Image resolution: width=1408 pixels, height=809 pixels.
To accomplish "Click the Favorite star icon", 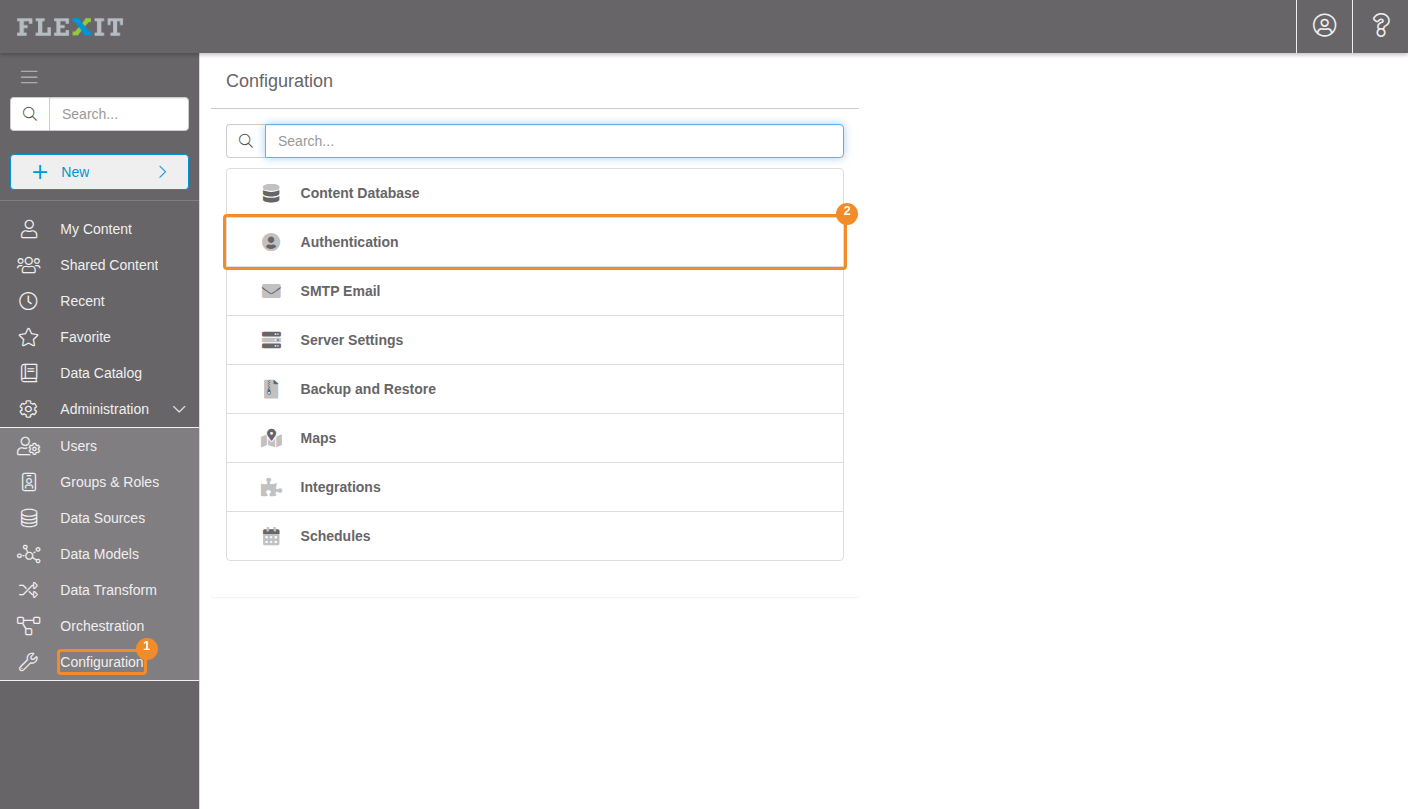I will click(29, 337).
